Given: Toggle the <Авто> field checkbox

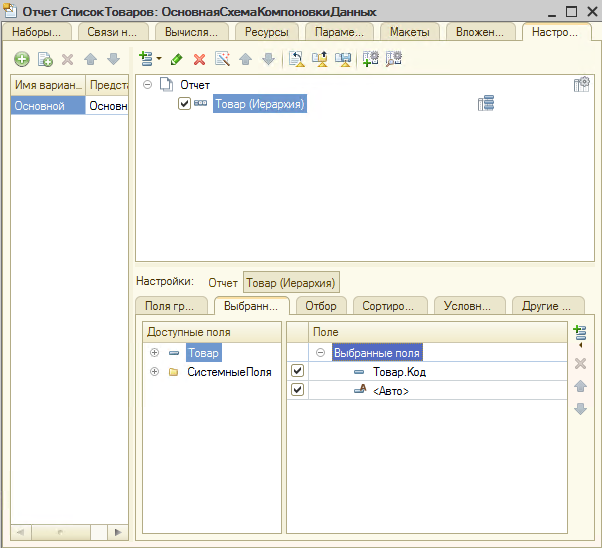Looking at the screenshot, I should (297, 390).
